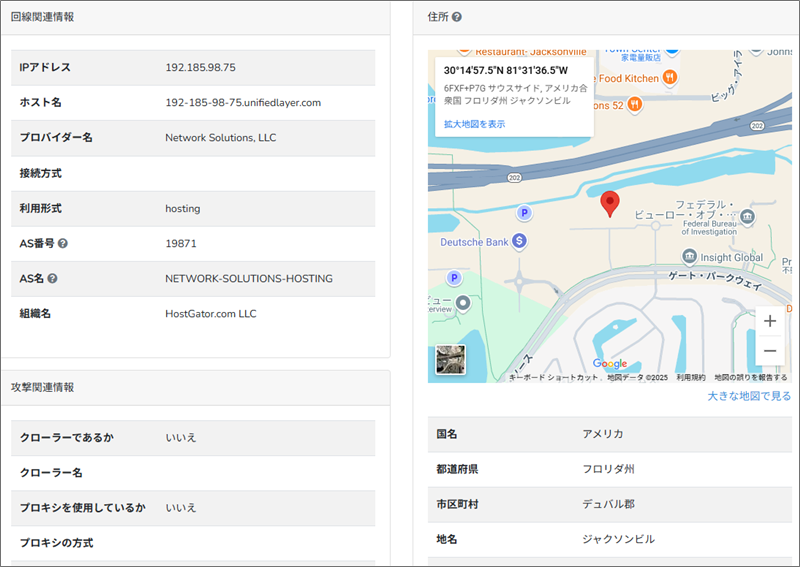Click the Deutsche Bank marker icon

tap(519, 241)
